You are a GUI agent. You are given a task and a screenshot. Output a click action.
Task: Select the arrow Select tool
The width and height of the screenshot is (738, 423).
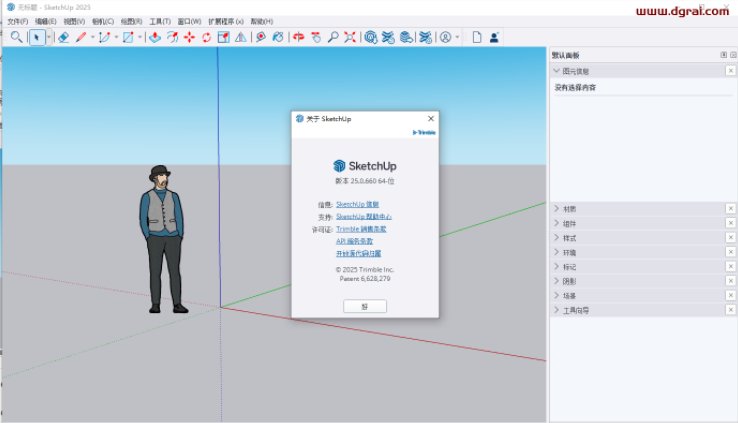click(37, 37)
